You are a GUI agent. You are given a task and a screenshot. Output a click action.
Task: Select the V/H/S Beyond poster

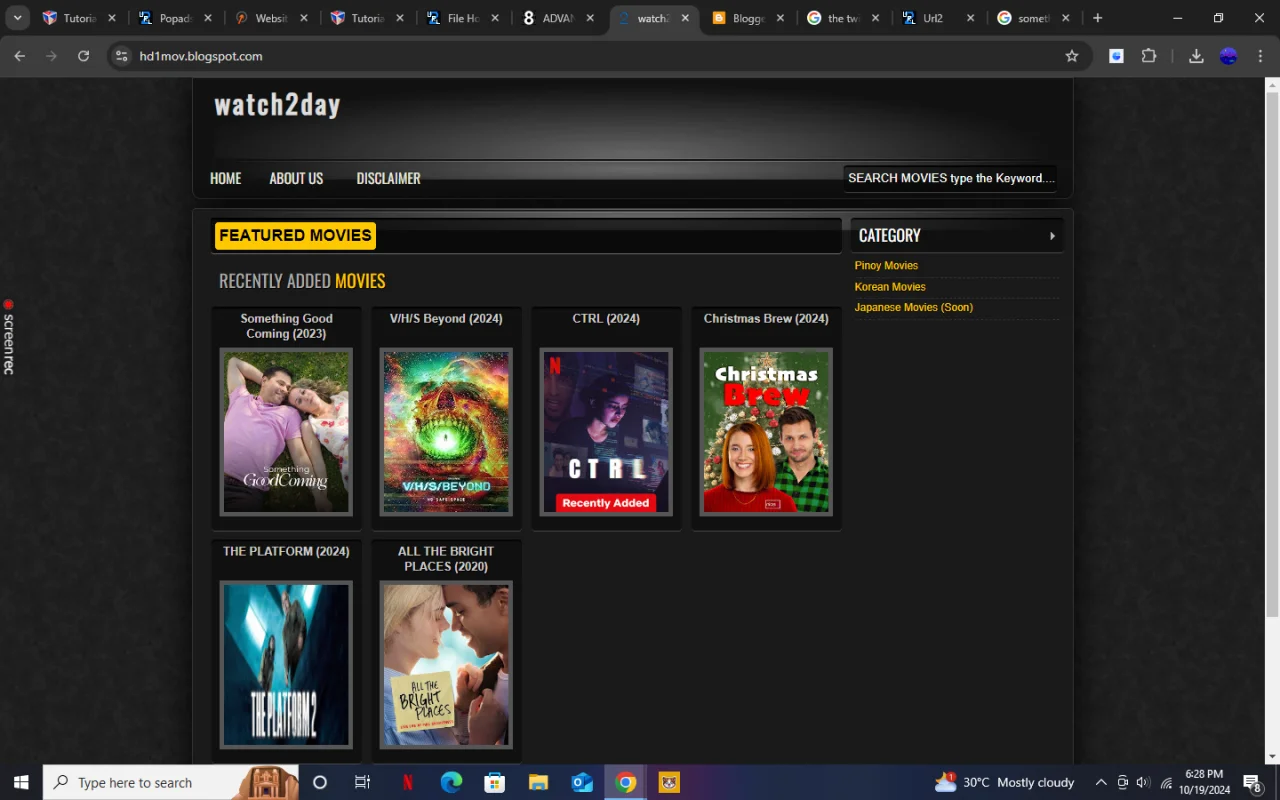tap(446, 432)
